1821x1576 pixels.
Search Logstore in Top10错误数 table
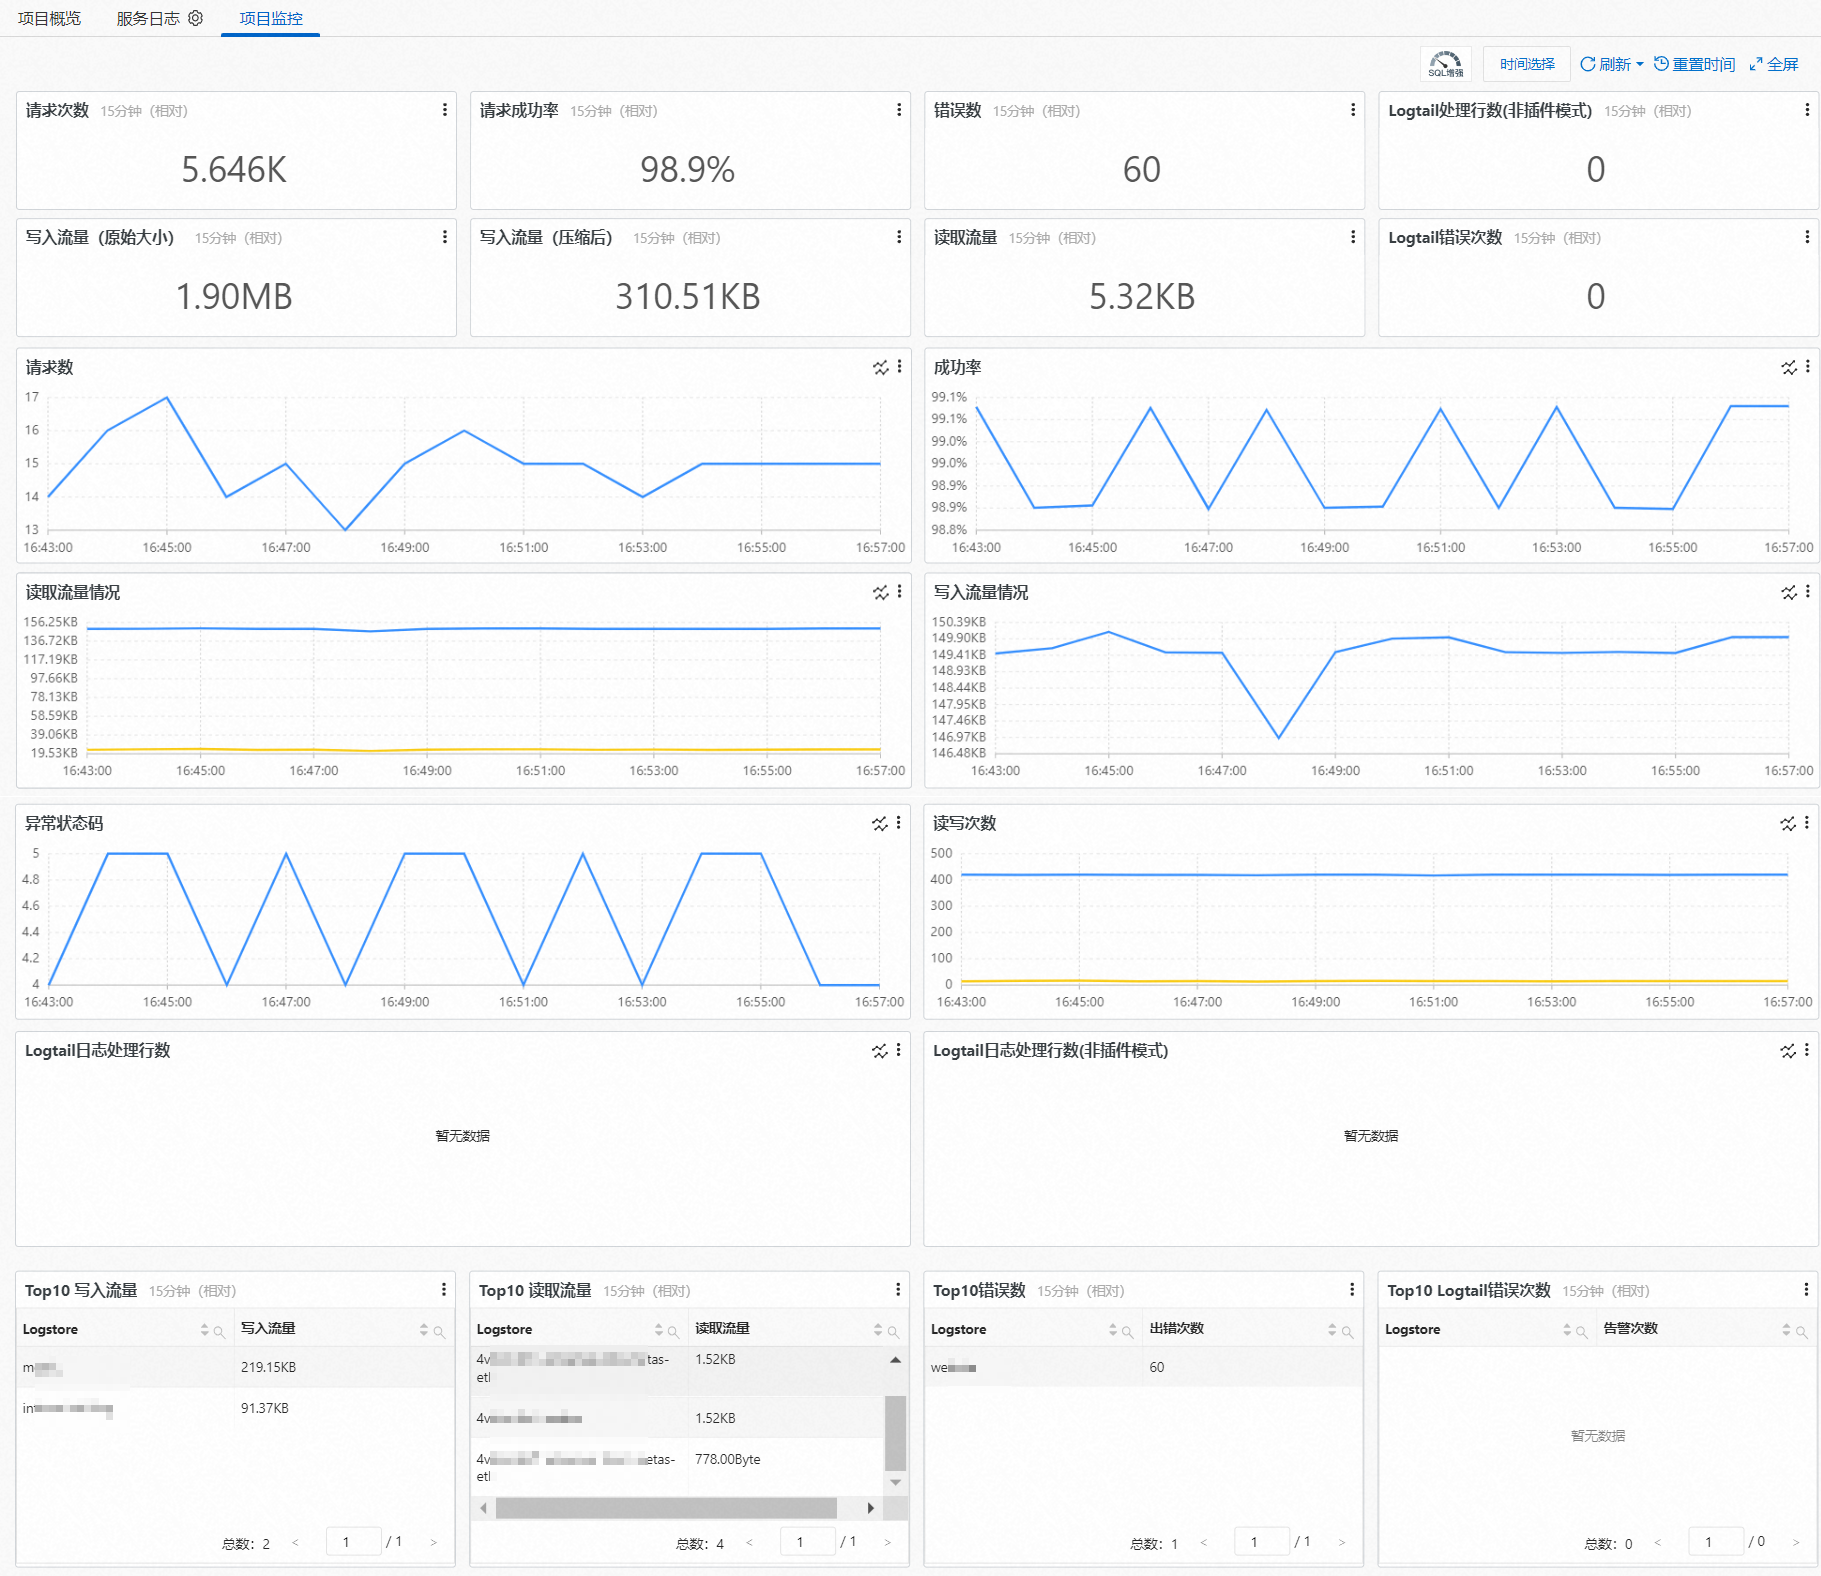1127,1331
